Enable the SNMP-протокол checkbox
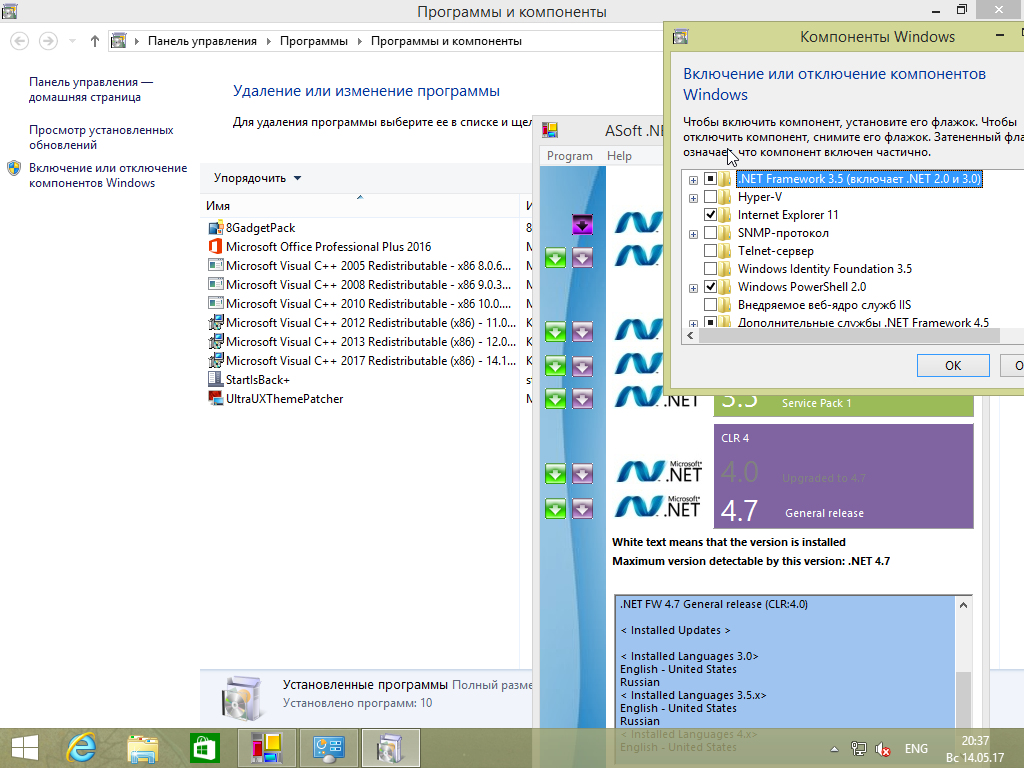 point(711,232)
